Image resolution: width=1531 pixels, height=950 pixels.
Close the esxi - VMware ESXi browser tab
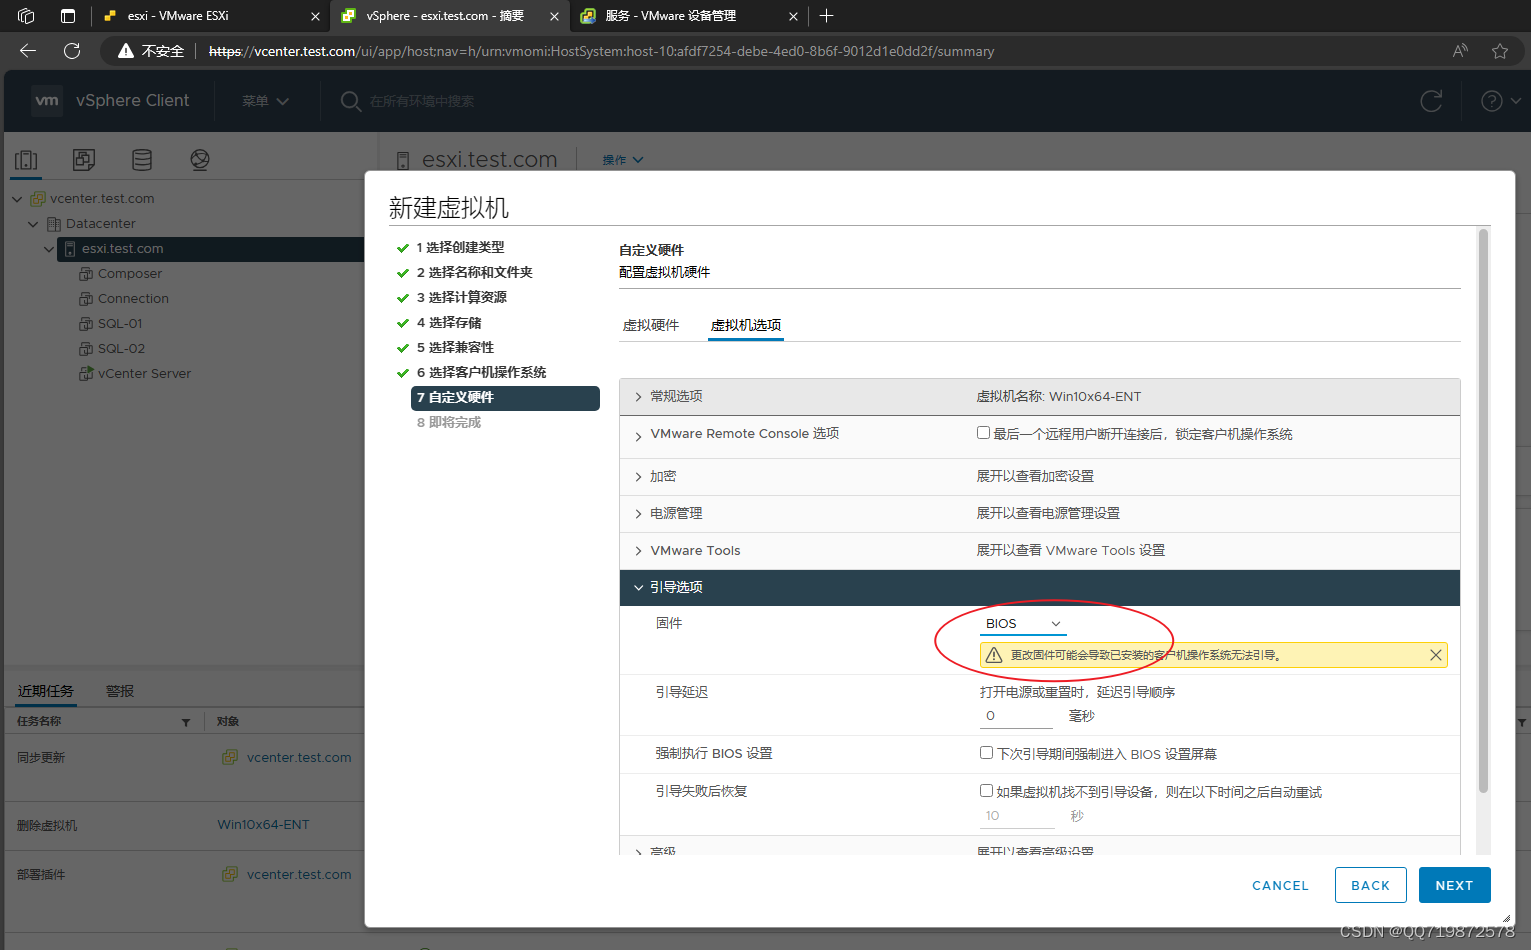pyautogui.click(x=315, y=16)
